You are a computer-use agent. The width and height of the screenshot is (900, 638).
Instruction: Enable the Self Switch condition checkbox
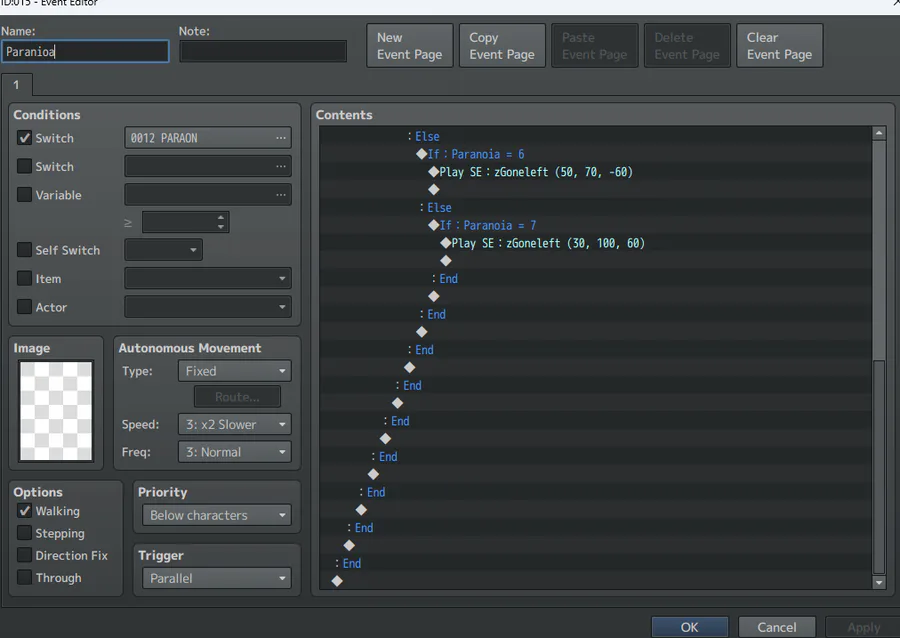pyautogui.click(x=24, y=250)
